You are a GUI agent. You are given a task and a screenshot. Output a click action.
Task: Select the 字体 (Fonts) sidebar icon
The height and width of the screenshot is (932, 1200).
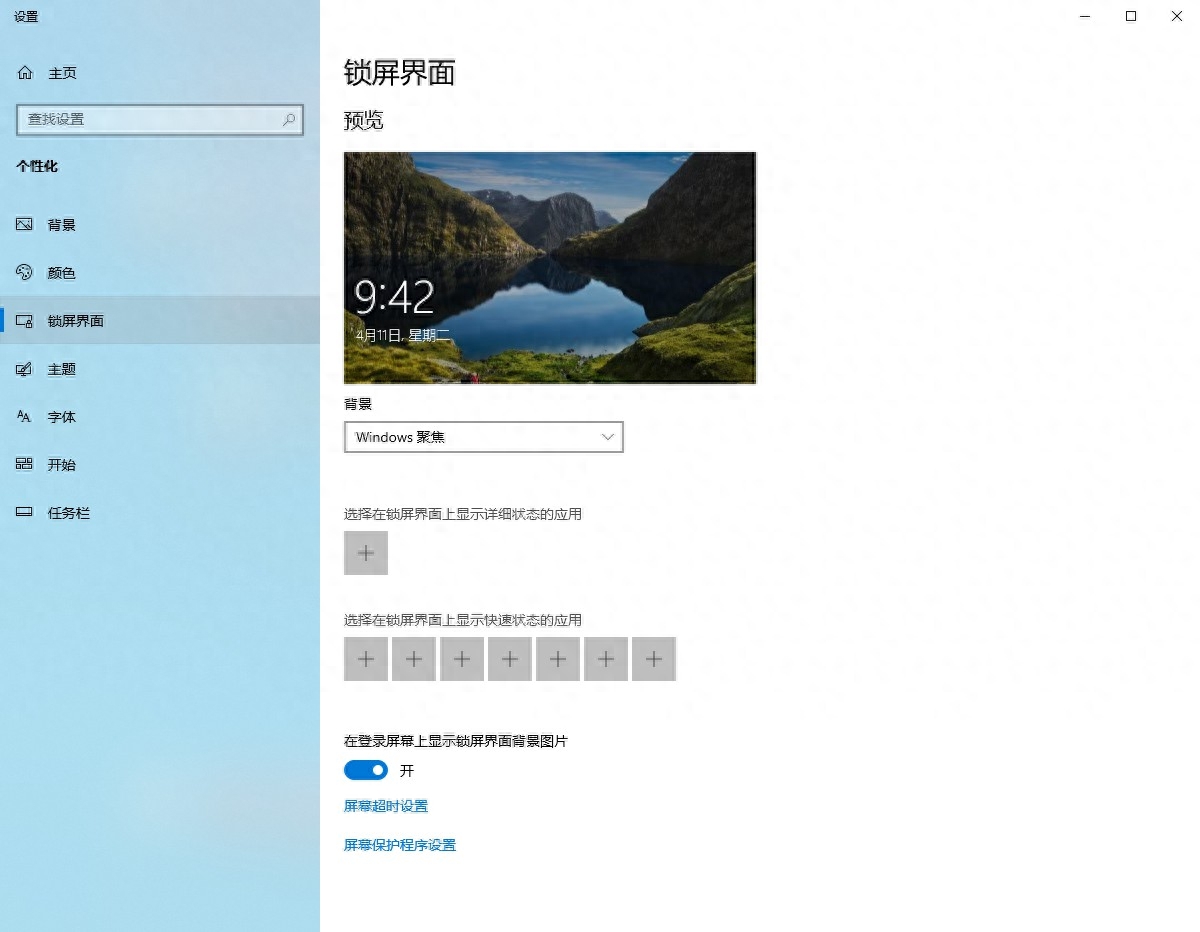(x=24, y=417)
